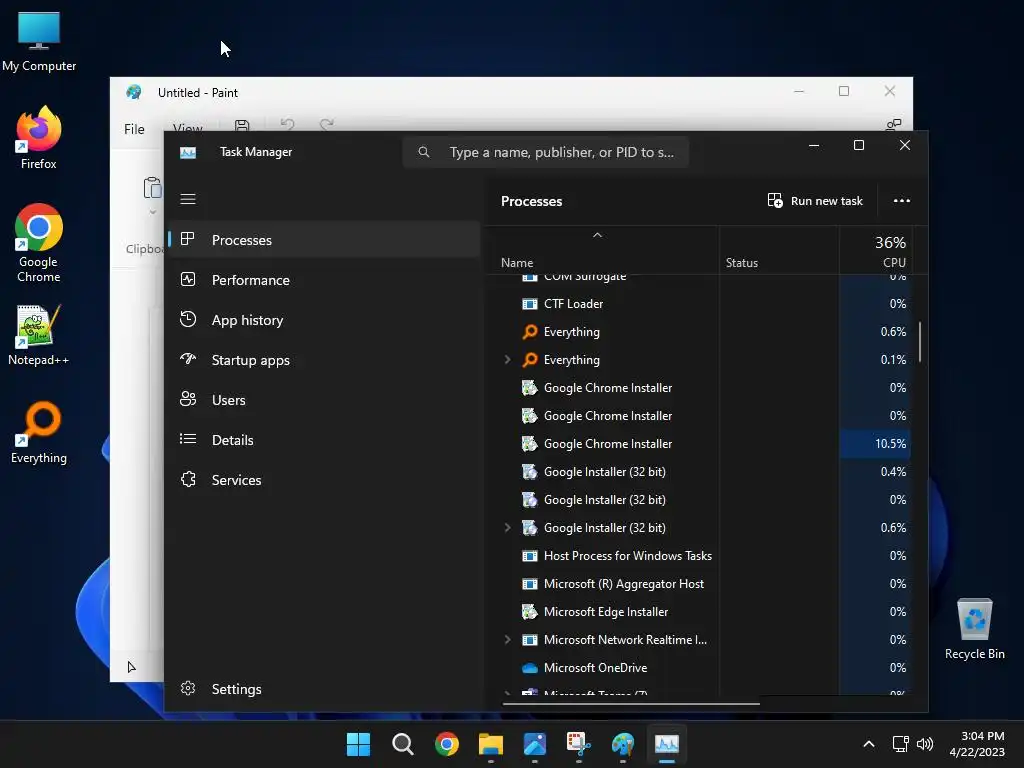
Task: Select Everything process using 0.6% CPU
Action: tap(699, 332)
